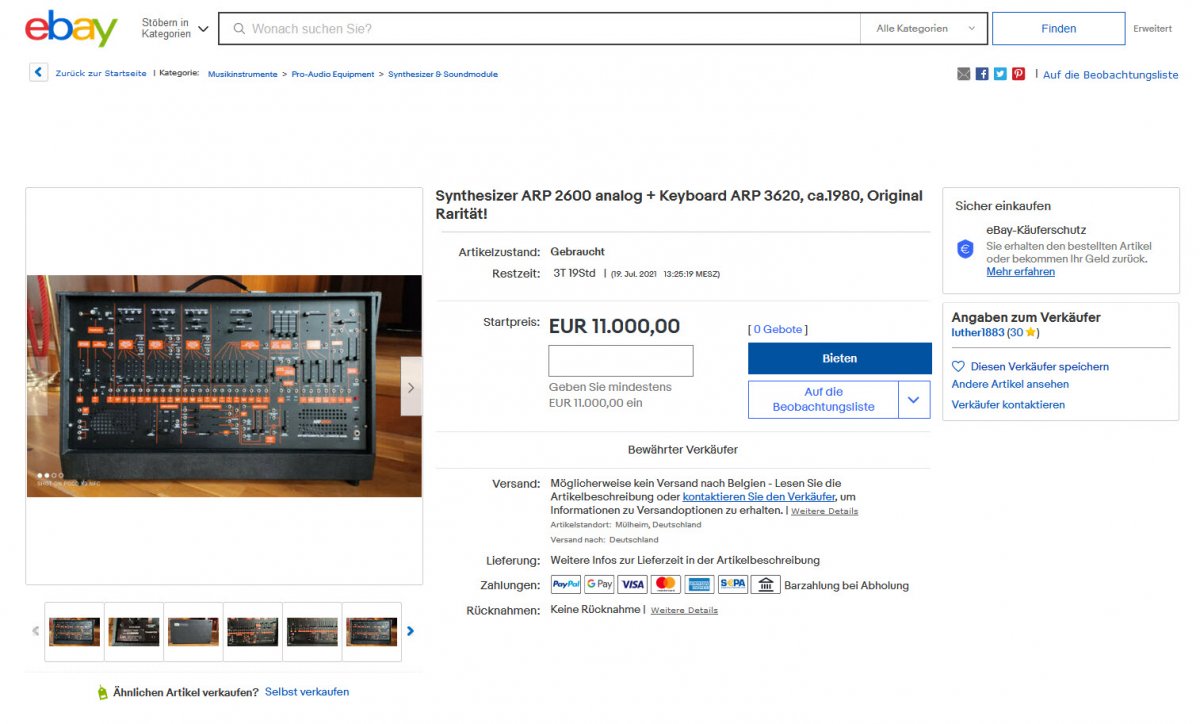This screenshot has width=1200, height=724.
Task: Click the SEPA payment icon
Action: click(x=733, y=585)
